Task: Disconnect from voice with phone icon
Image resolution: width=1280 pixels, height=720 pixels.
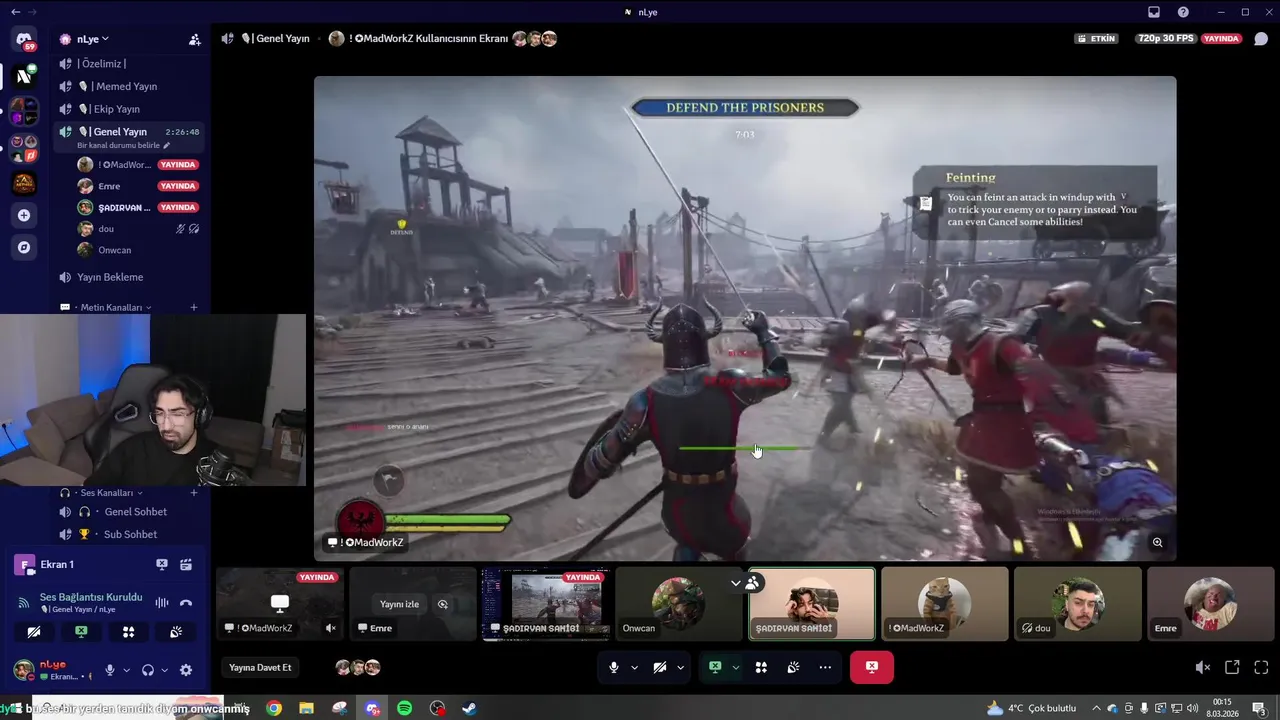Action: coord(186,602)
